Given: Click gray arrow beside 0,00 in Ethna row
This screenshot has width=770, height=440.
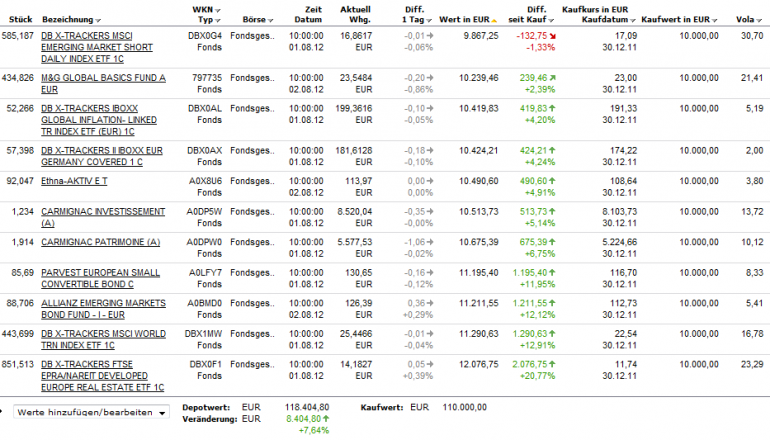Looking at the screenshot, I should [430, 181].
